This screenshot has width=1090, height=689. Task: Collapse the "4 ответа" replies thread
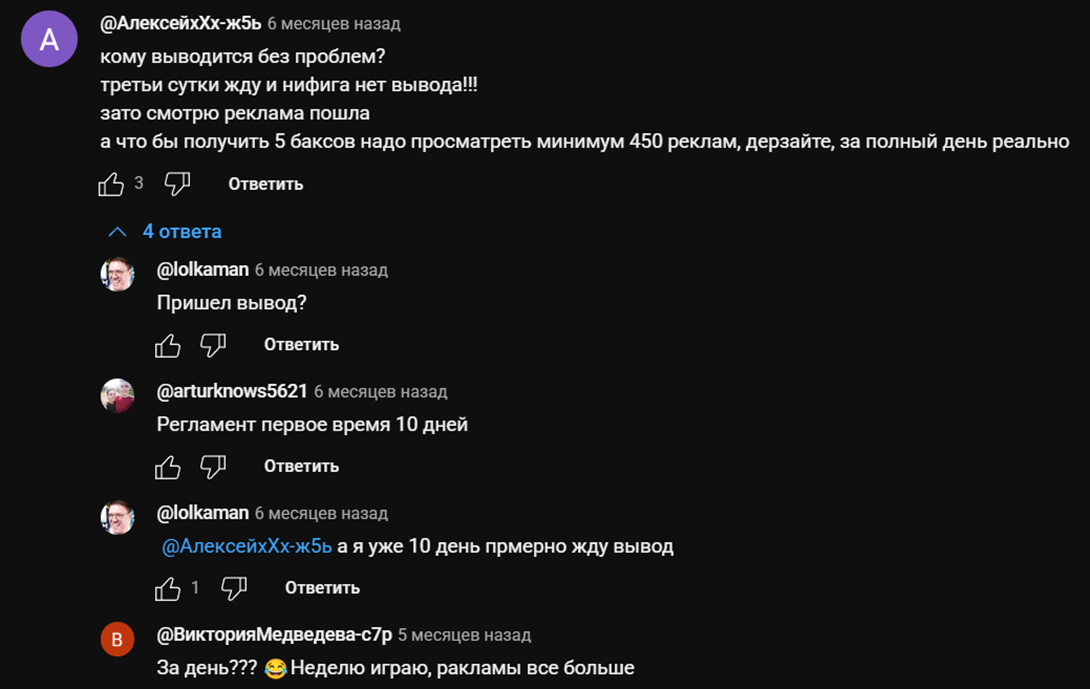[x=165, y=232]
